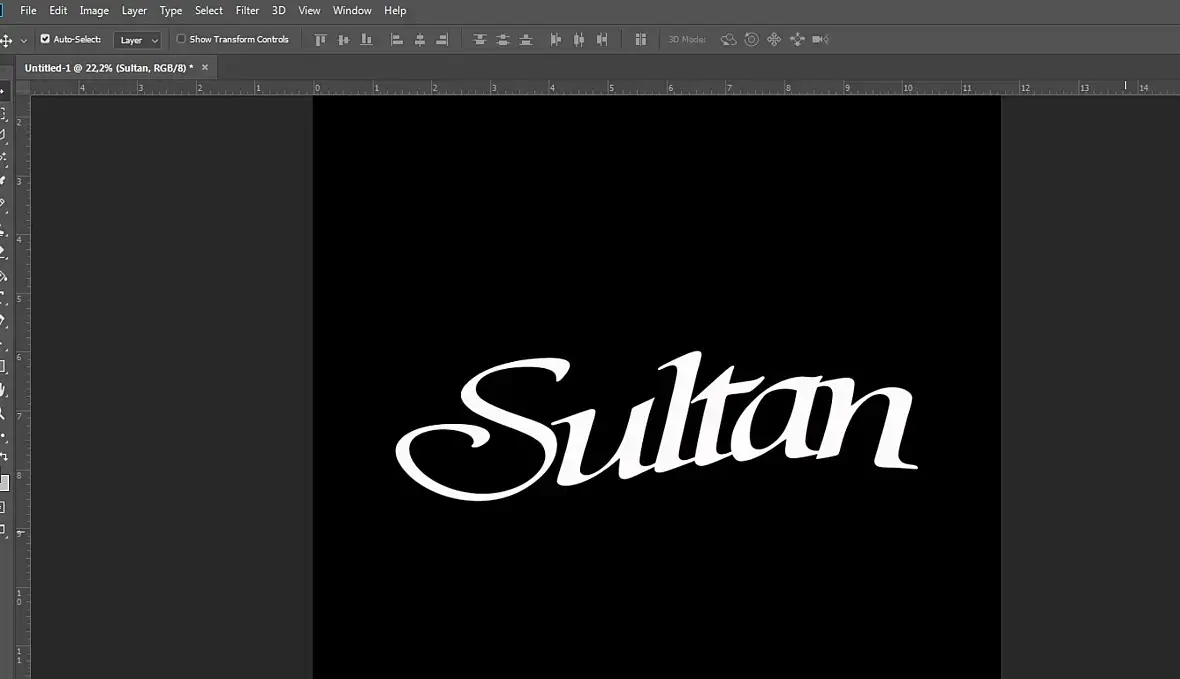Align bottom edges of layers
The image size is (1180, 679).
click(366, 40)
